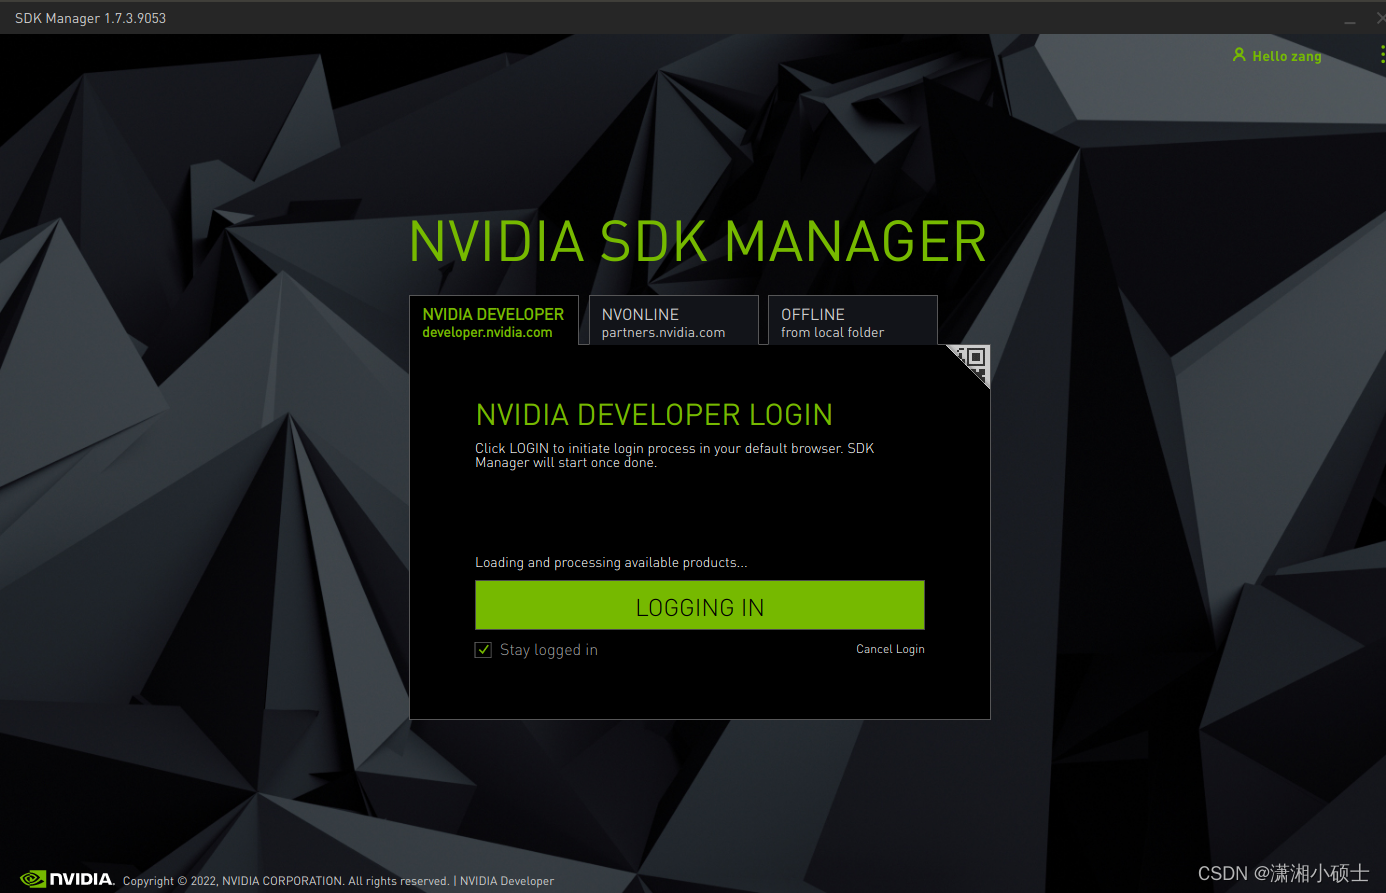Click the Loading and processing available products status
Screen dimensions: 1386x893
coord(611,563)
